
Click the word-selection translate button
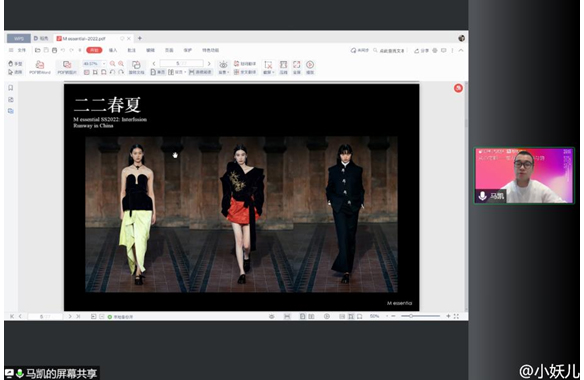(245, 64)
